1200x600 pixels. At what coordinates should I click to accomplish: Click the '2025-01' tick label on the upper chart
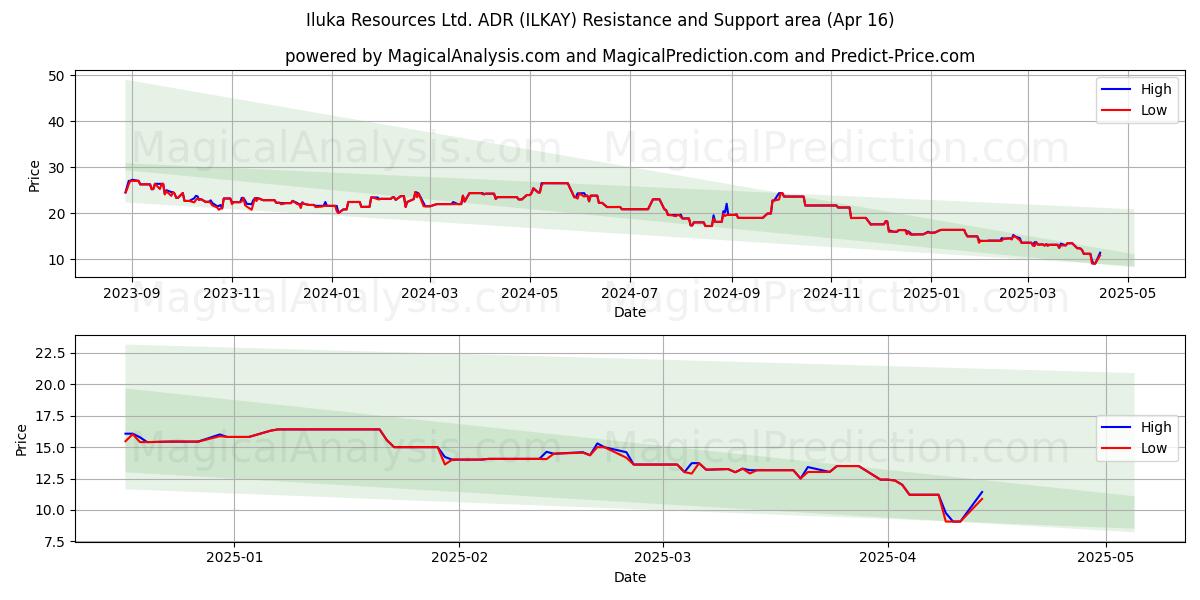click(x=931, y=293)
